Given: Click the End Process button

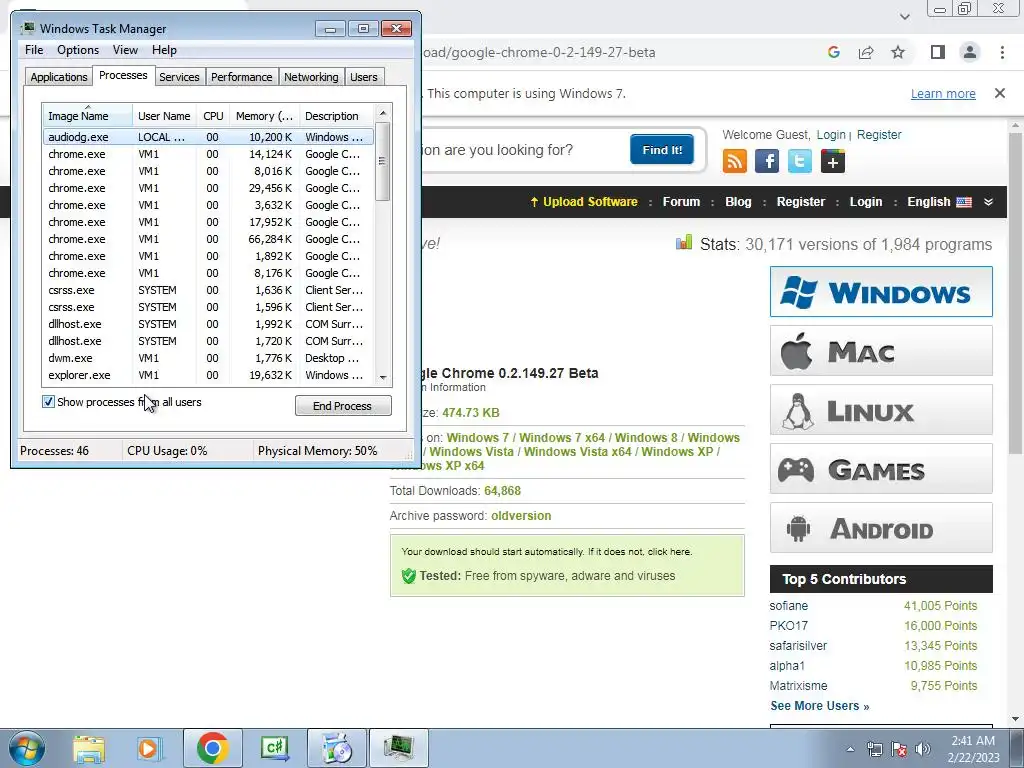Looking at the screenshot, I should 343,406.
